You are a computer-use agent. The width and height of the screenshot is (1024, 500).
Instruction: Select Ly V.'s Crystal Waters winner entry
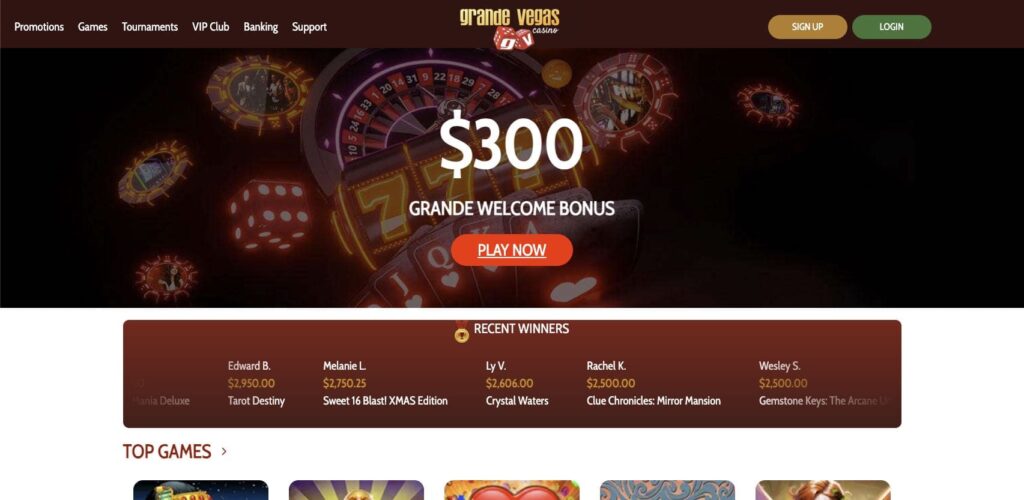pyautogui.click(x=517, y=383)
